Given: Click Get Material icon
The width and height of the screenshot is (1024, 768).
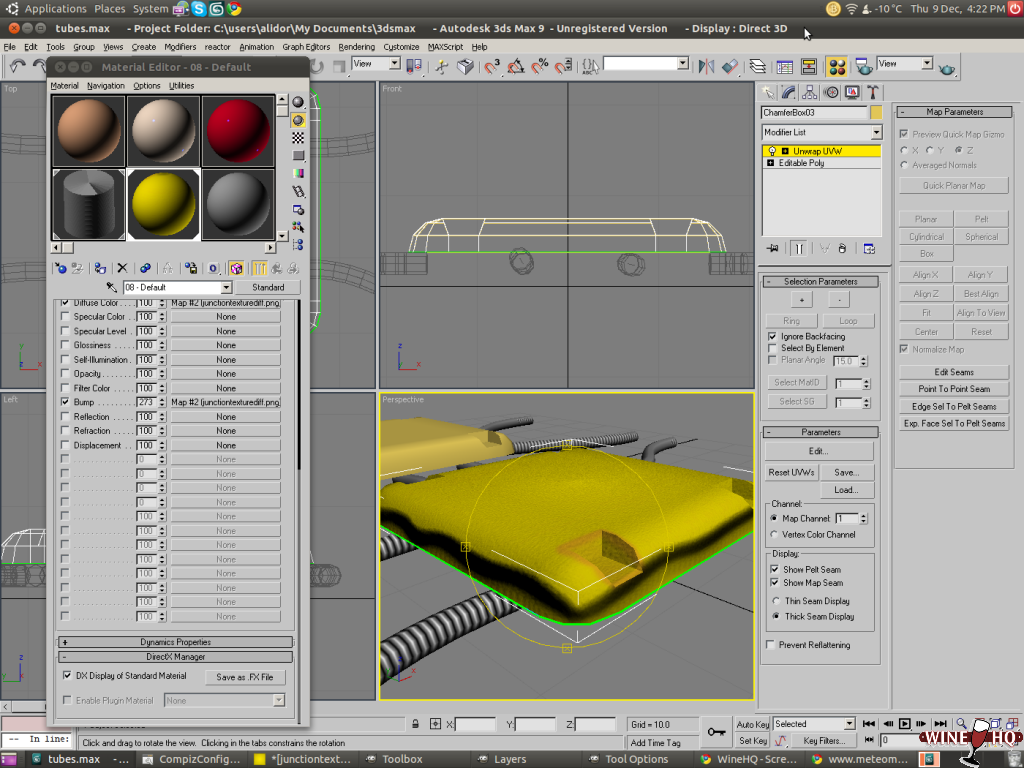Looking at the screenshot, I should coord(61,268).
